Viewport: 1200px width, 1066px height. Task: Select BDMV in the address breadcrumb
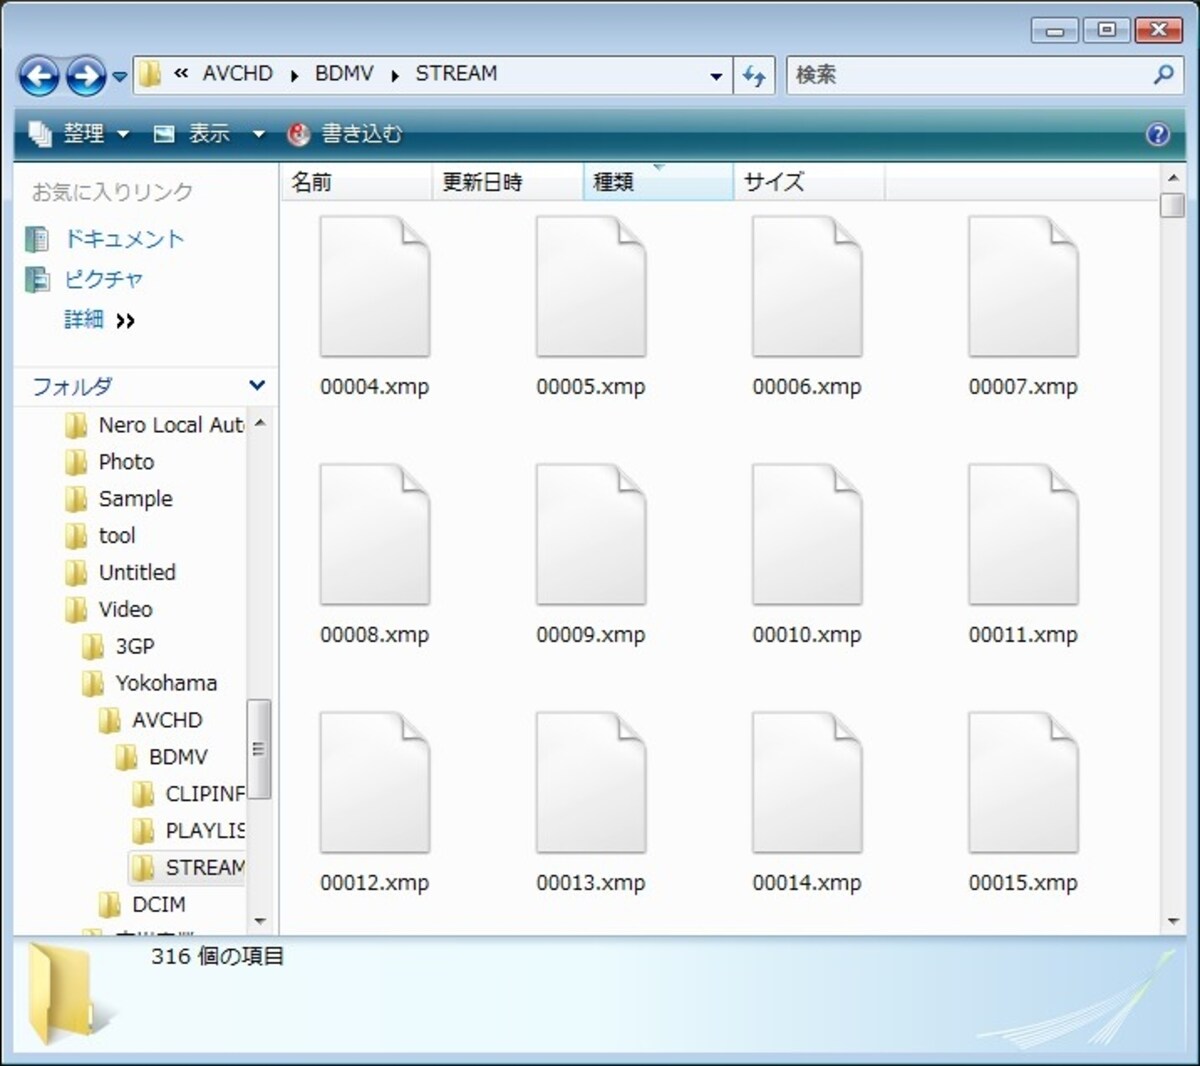(344, 73)
